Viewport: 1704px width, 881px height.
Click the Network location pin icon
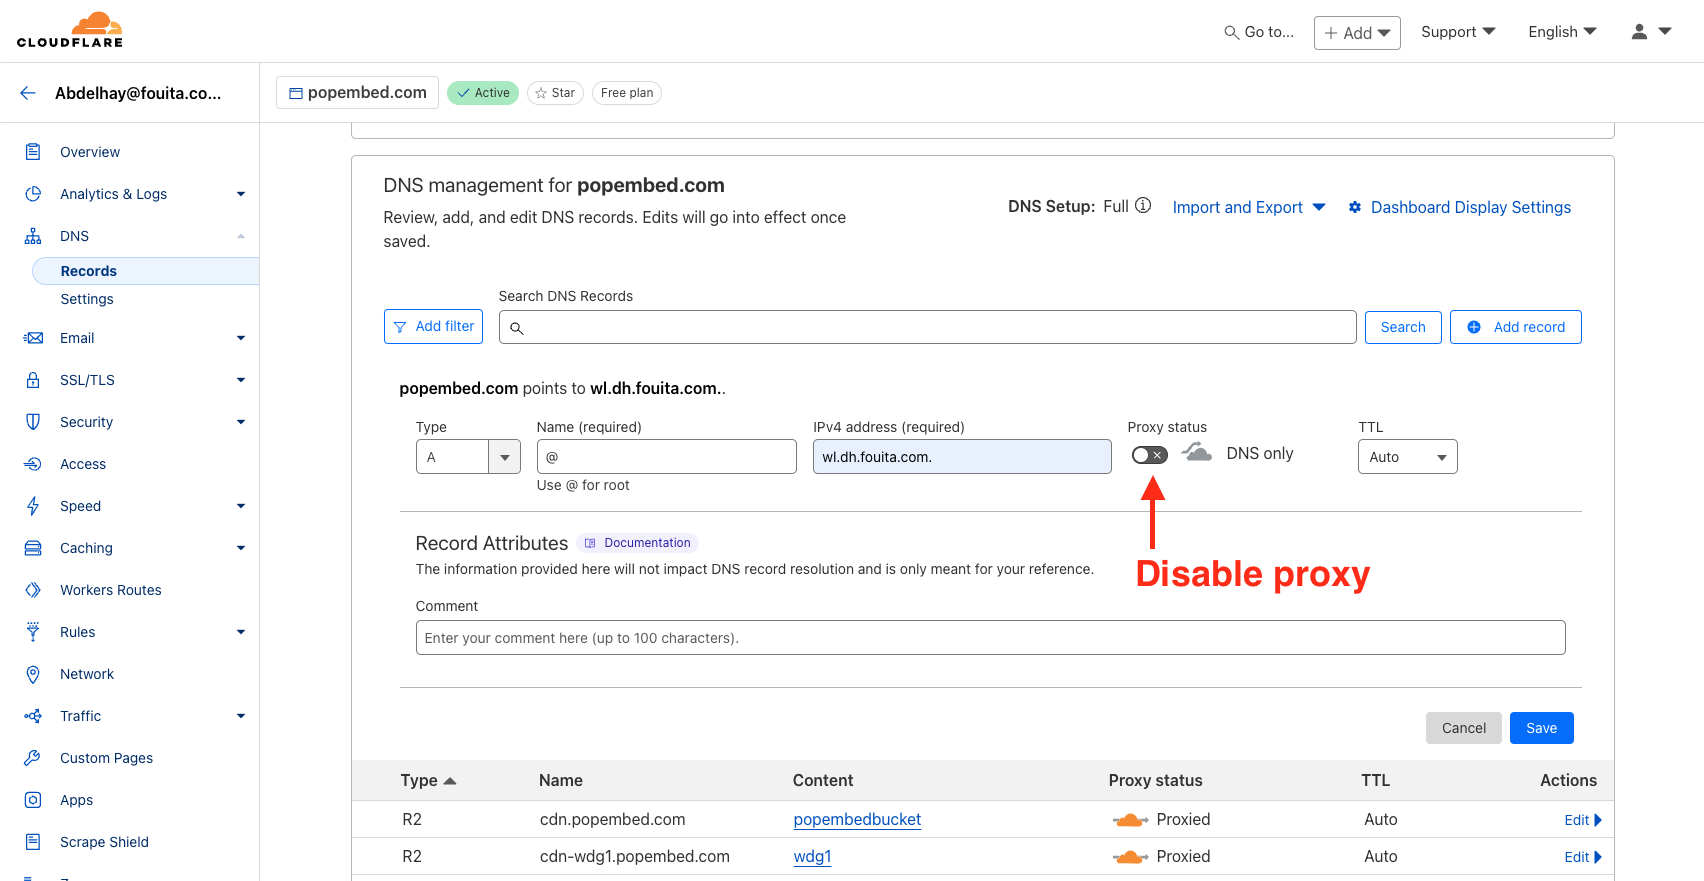[33, 674]
